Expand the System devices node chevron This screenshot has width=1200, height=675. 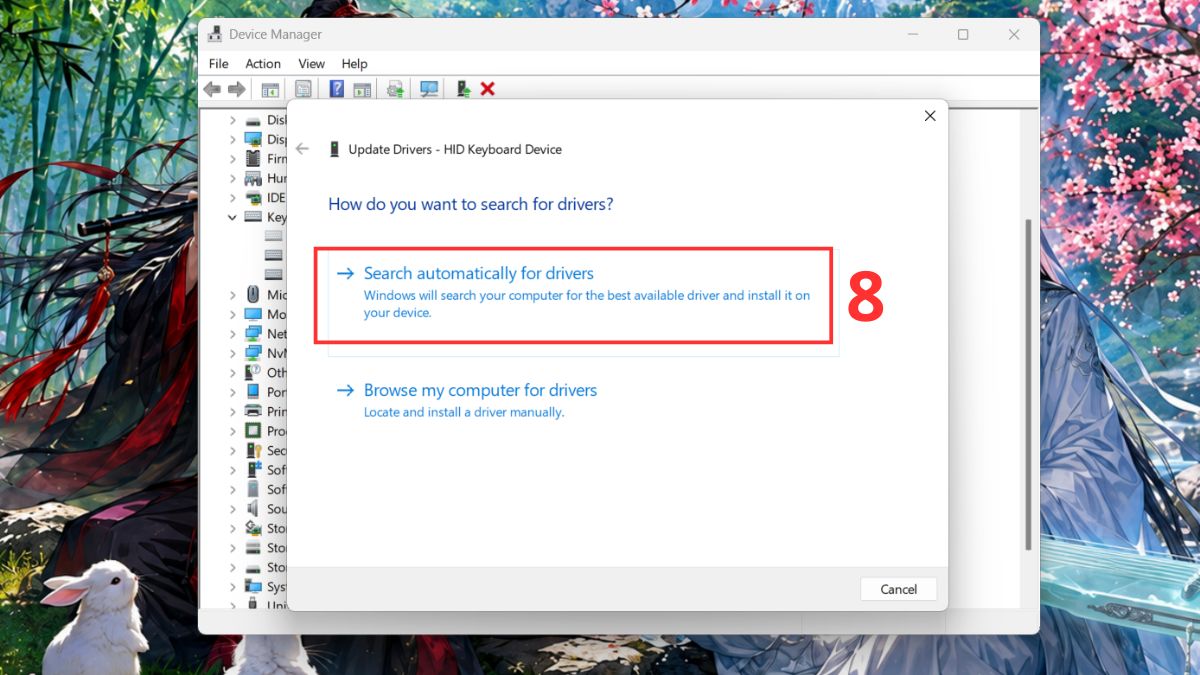tap(232, 587)
